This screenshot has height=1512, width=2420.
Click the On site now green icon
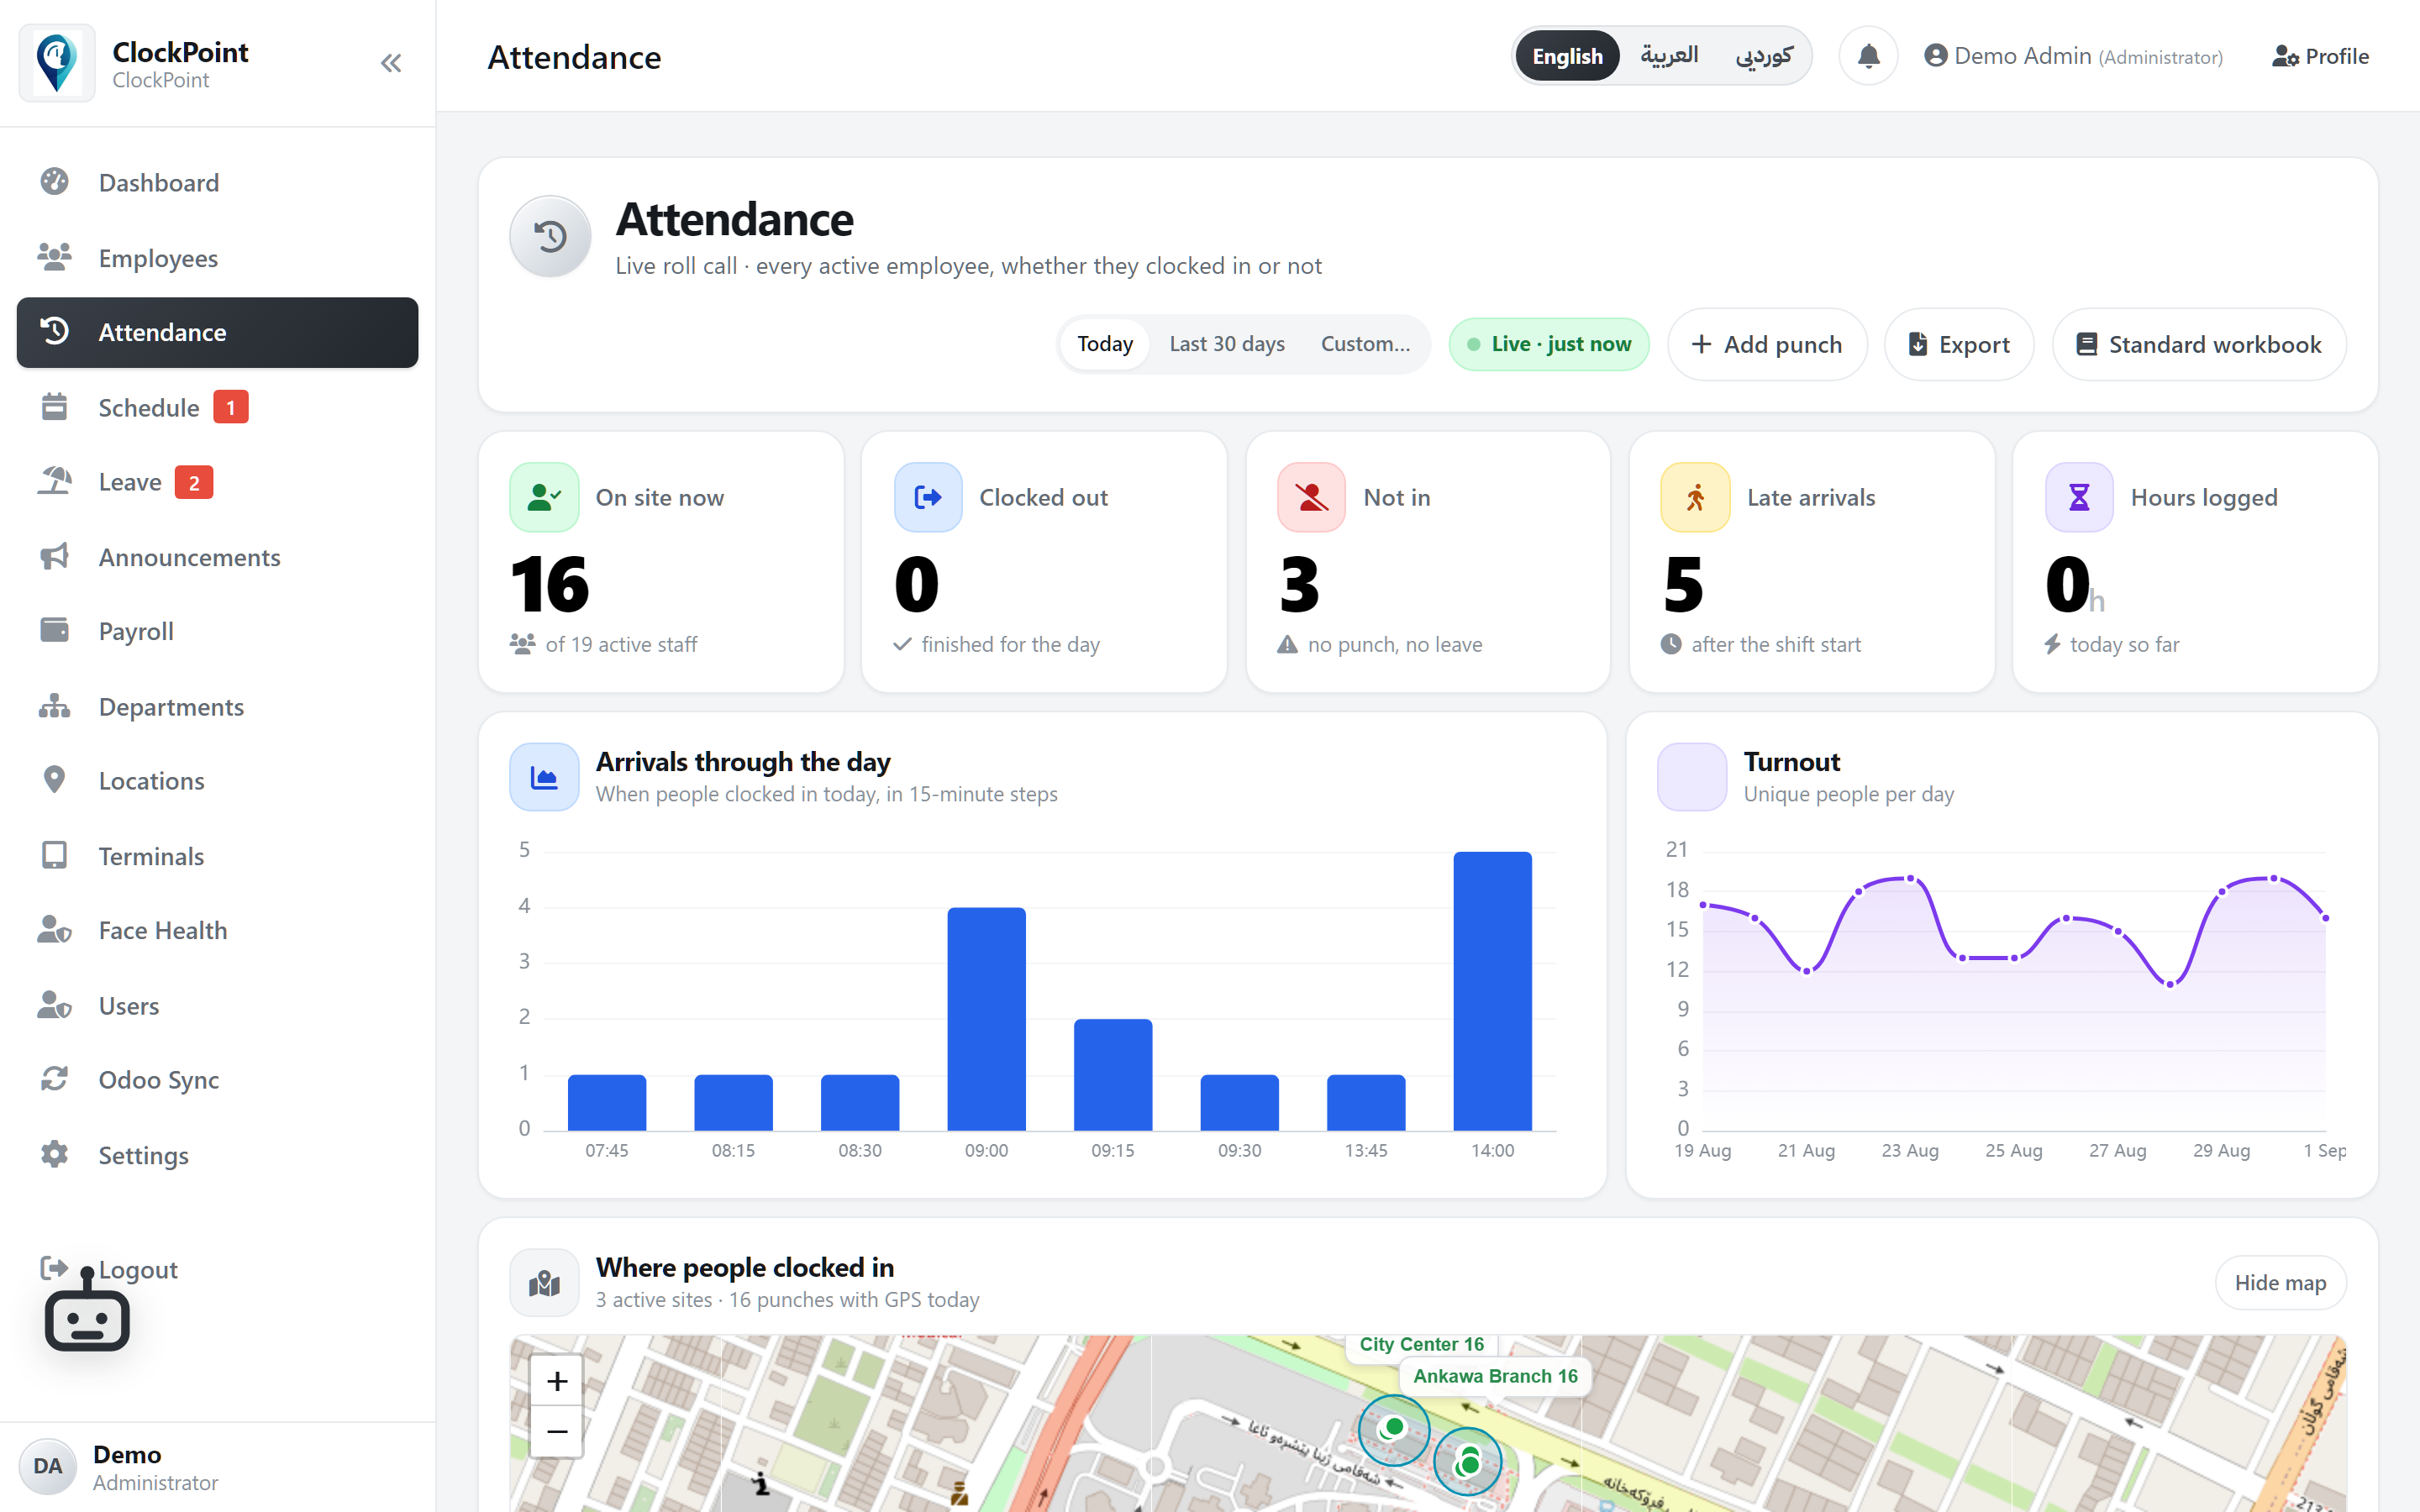coord(544,497)
